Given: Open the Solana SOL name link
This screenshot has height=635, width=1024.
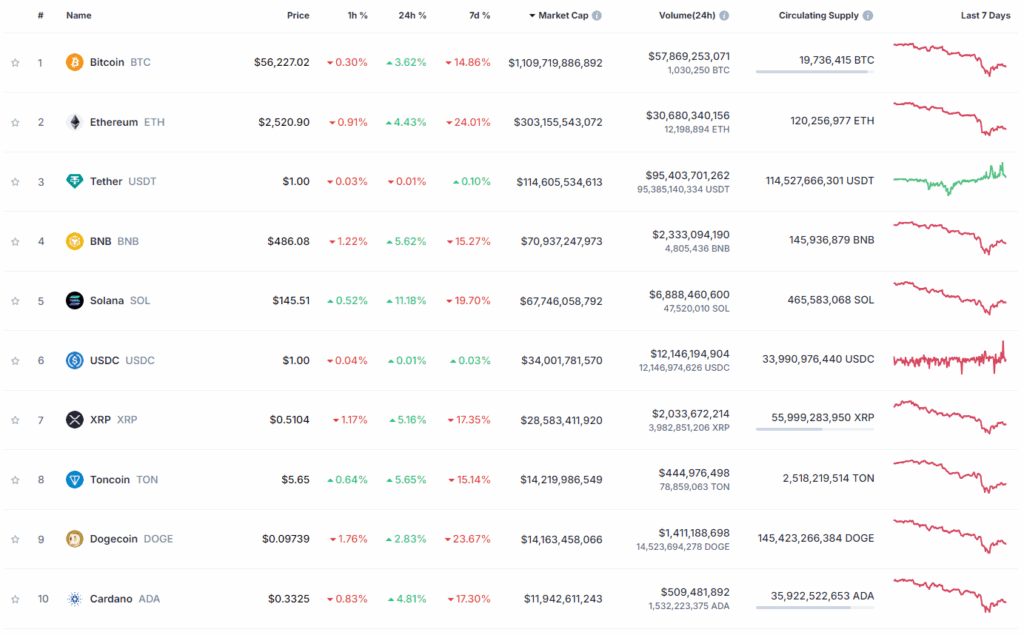Looking at the screenshot, I should tap(120, 301).
